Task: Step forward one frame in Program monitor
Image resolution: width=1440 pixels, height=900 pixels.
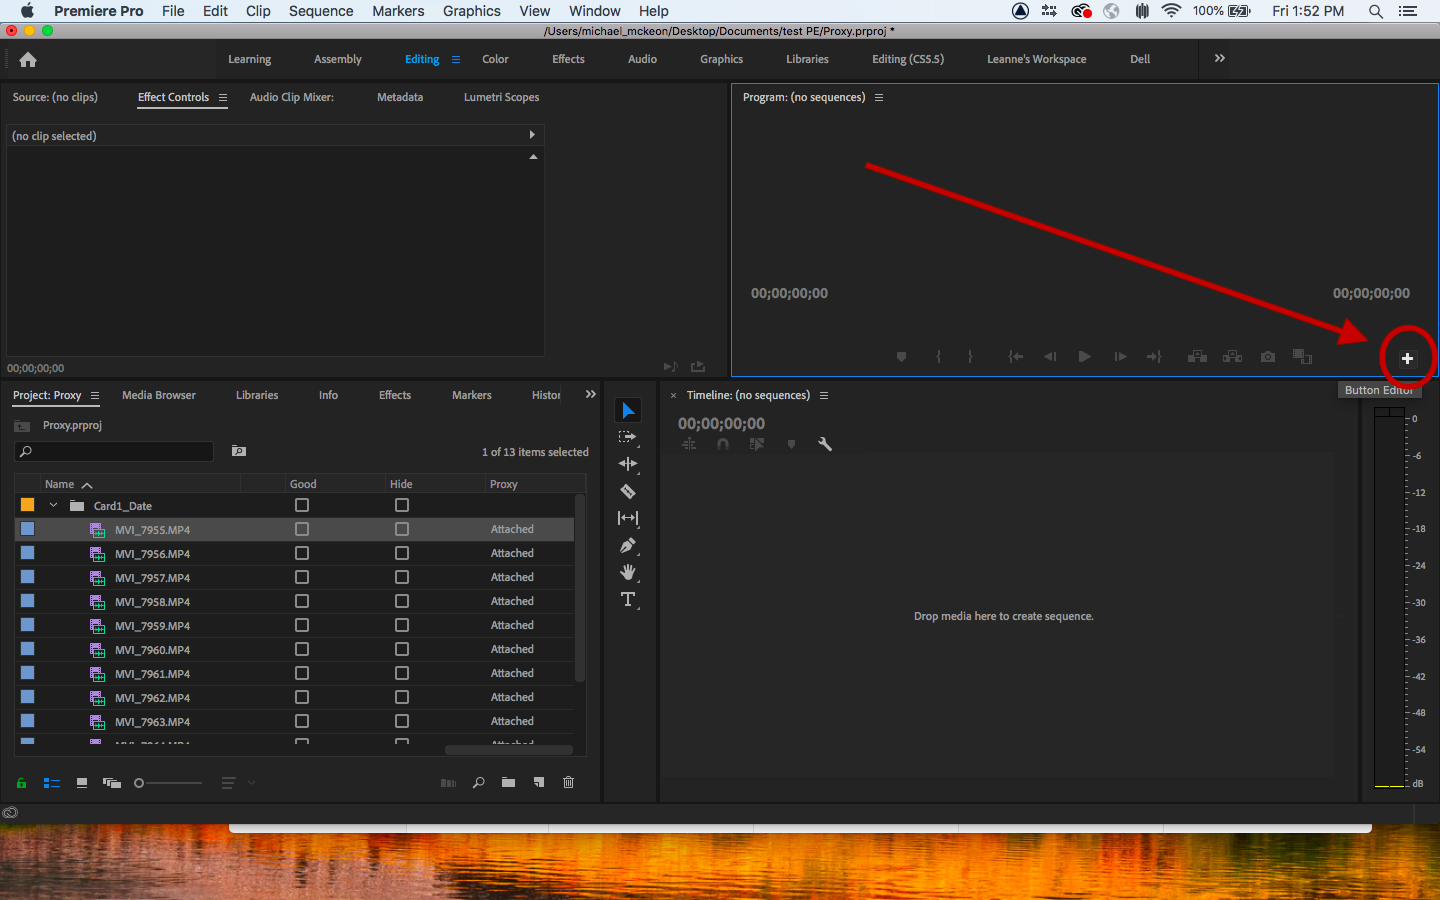Action: (x=1120, y=357)
